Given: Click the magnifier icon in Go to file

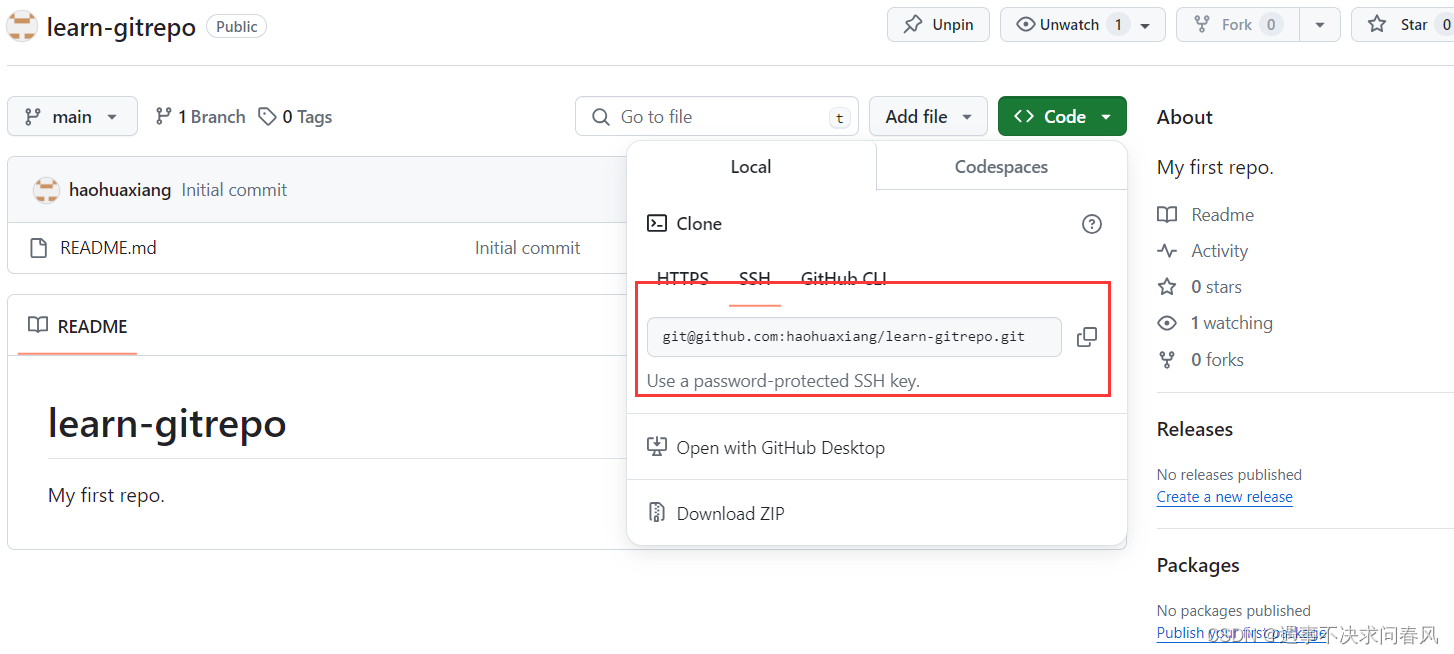Looking at the screenshot, I should pos(601,117).
